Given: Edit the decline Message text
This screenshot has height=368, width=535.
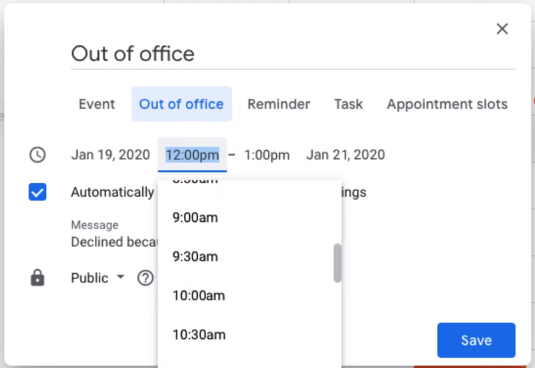Looking at the screenshot, I should [114, 242].
